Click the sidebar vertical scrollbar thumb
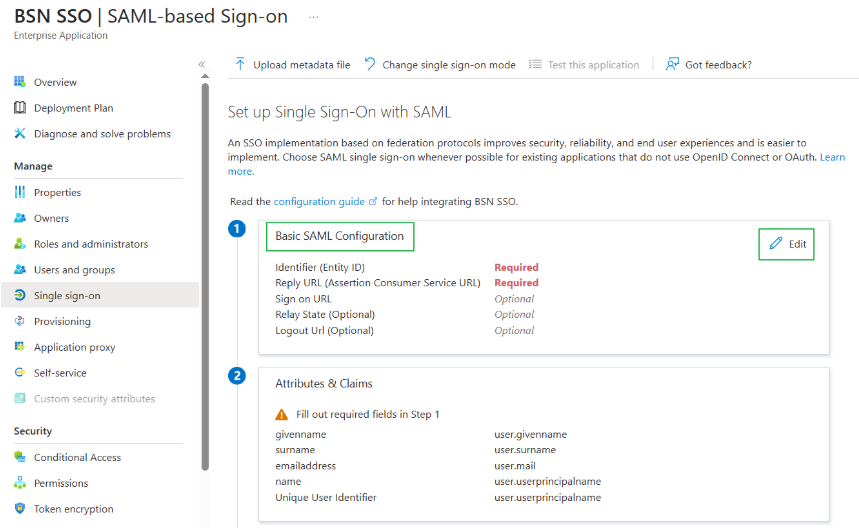The height and width of the screenshot is (528, 859). point(205,276)
